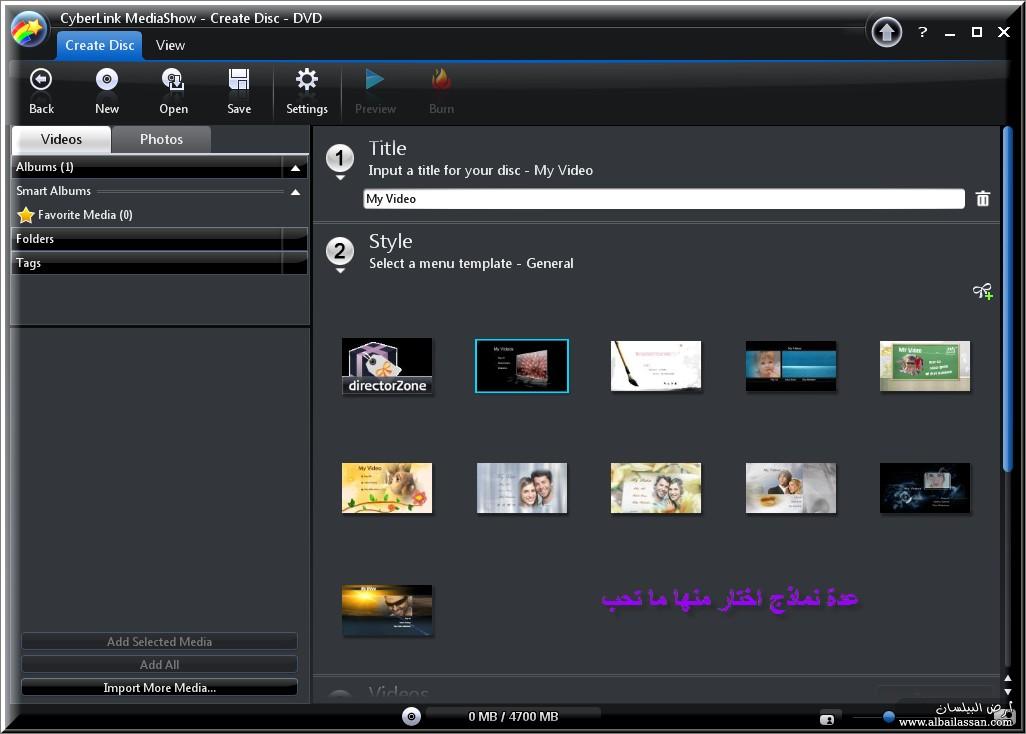Screen dimensions: 1026x734
Task: Select the wedding rings template
Action: coord(790,488)
